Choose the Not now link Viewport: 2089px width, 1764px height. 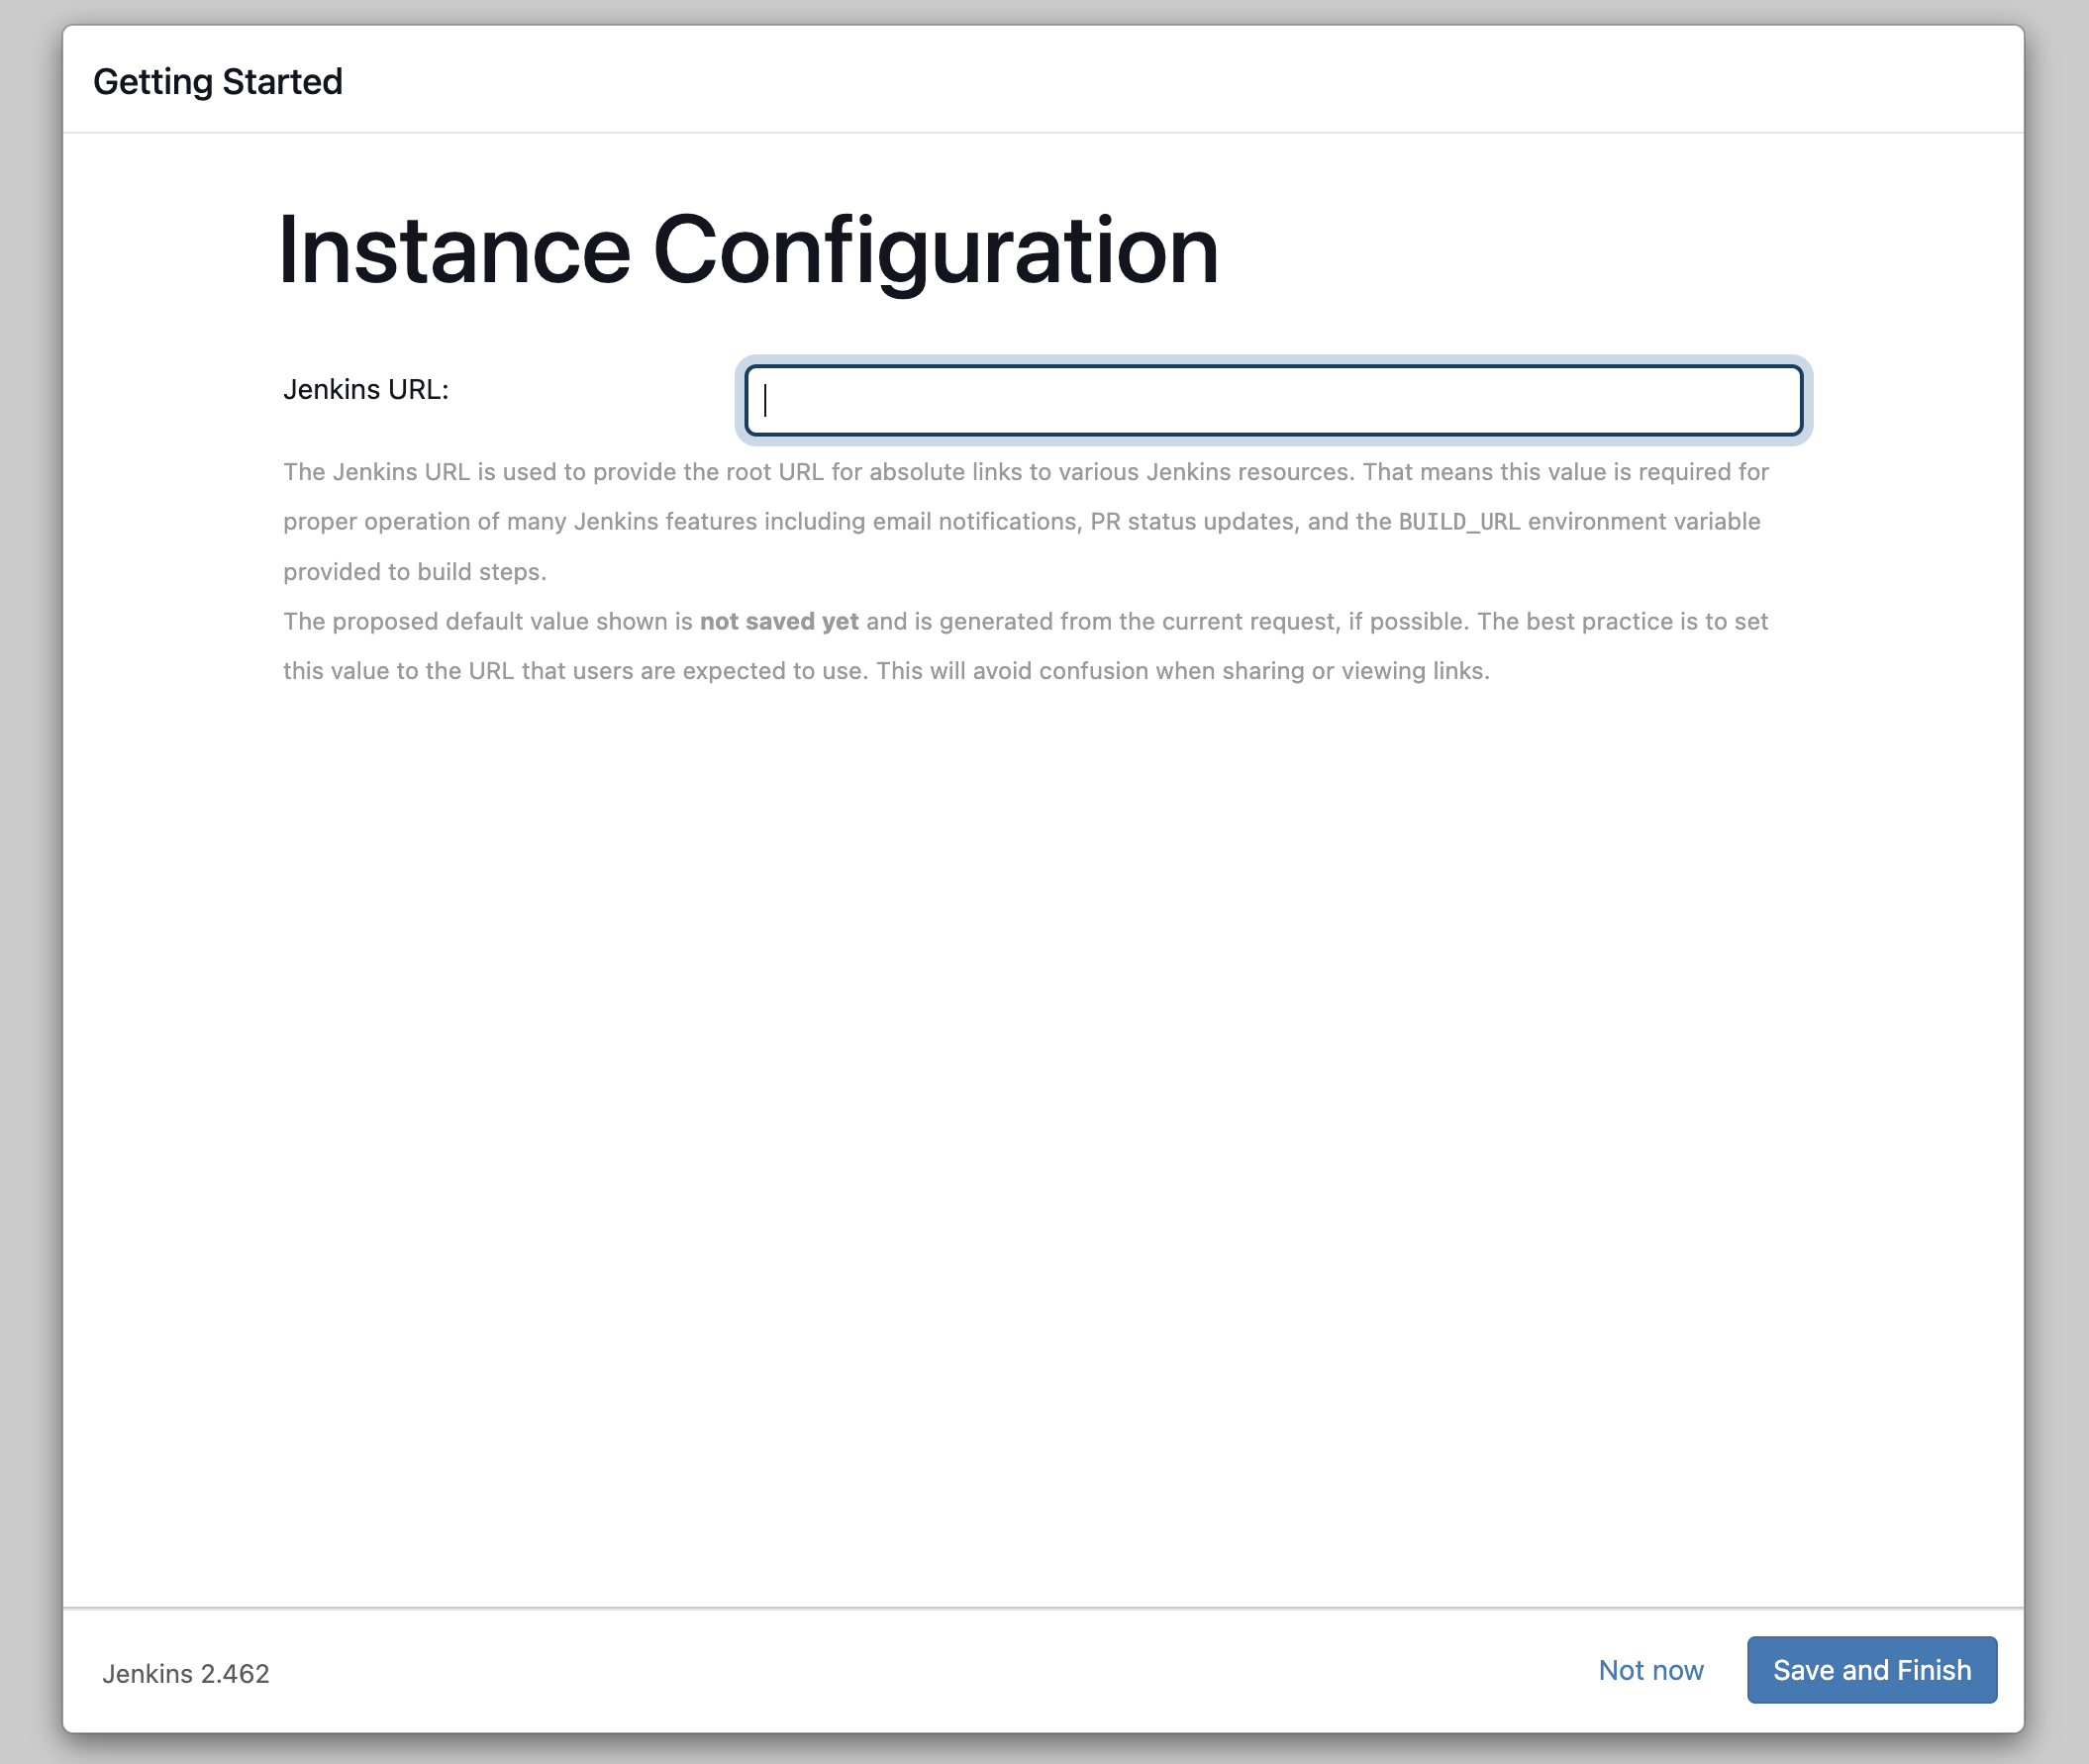click(1650, 1670)
